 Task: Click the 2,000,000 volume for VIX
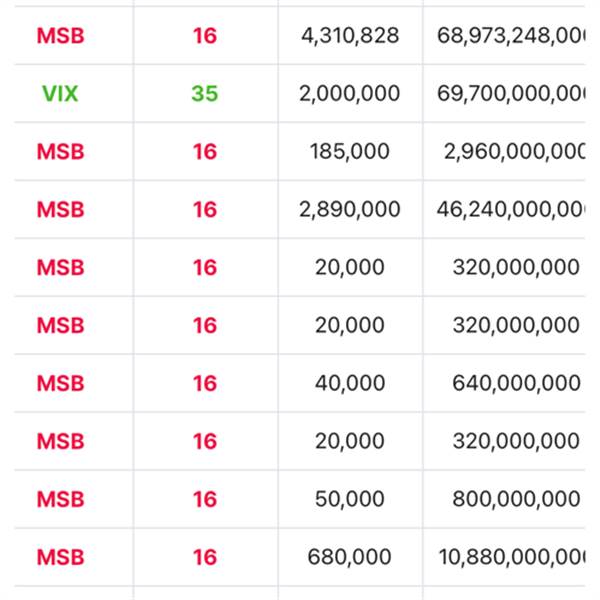(x=350, y=93)
